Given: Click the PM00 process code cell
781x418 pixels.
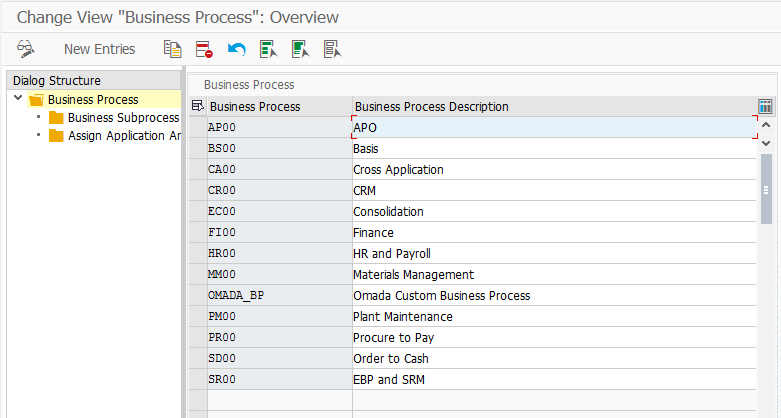Looking at the screenshot, I should pos(279,316).
